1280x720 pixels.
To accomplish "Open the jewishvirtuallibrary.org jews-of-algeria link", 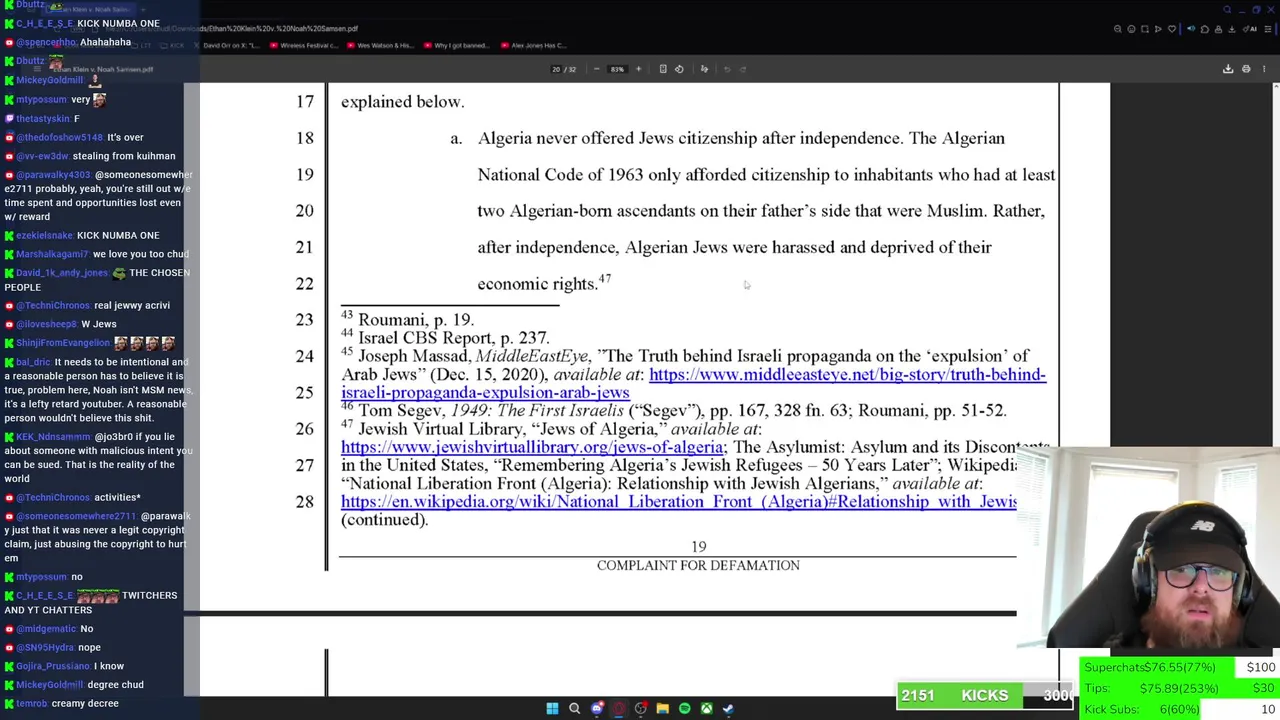I will click(x=532, y=447).
